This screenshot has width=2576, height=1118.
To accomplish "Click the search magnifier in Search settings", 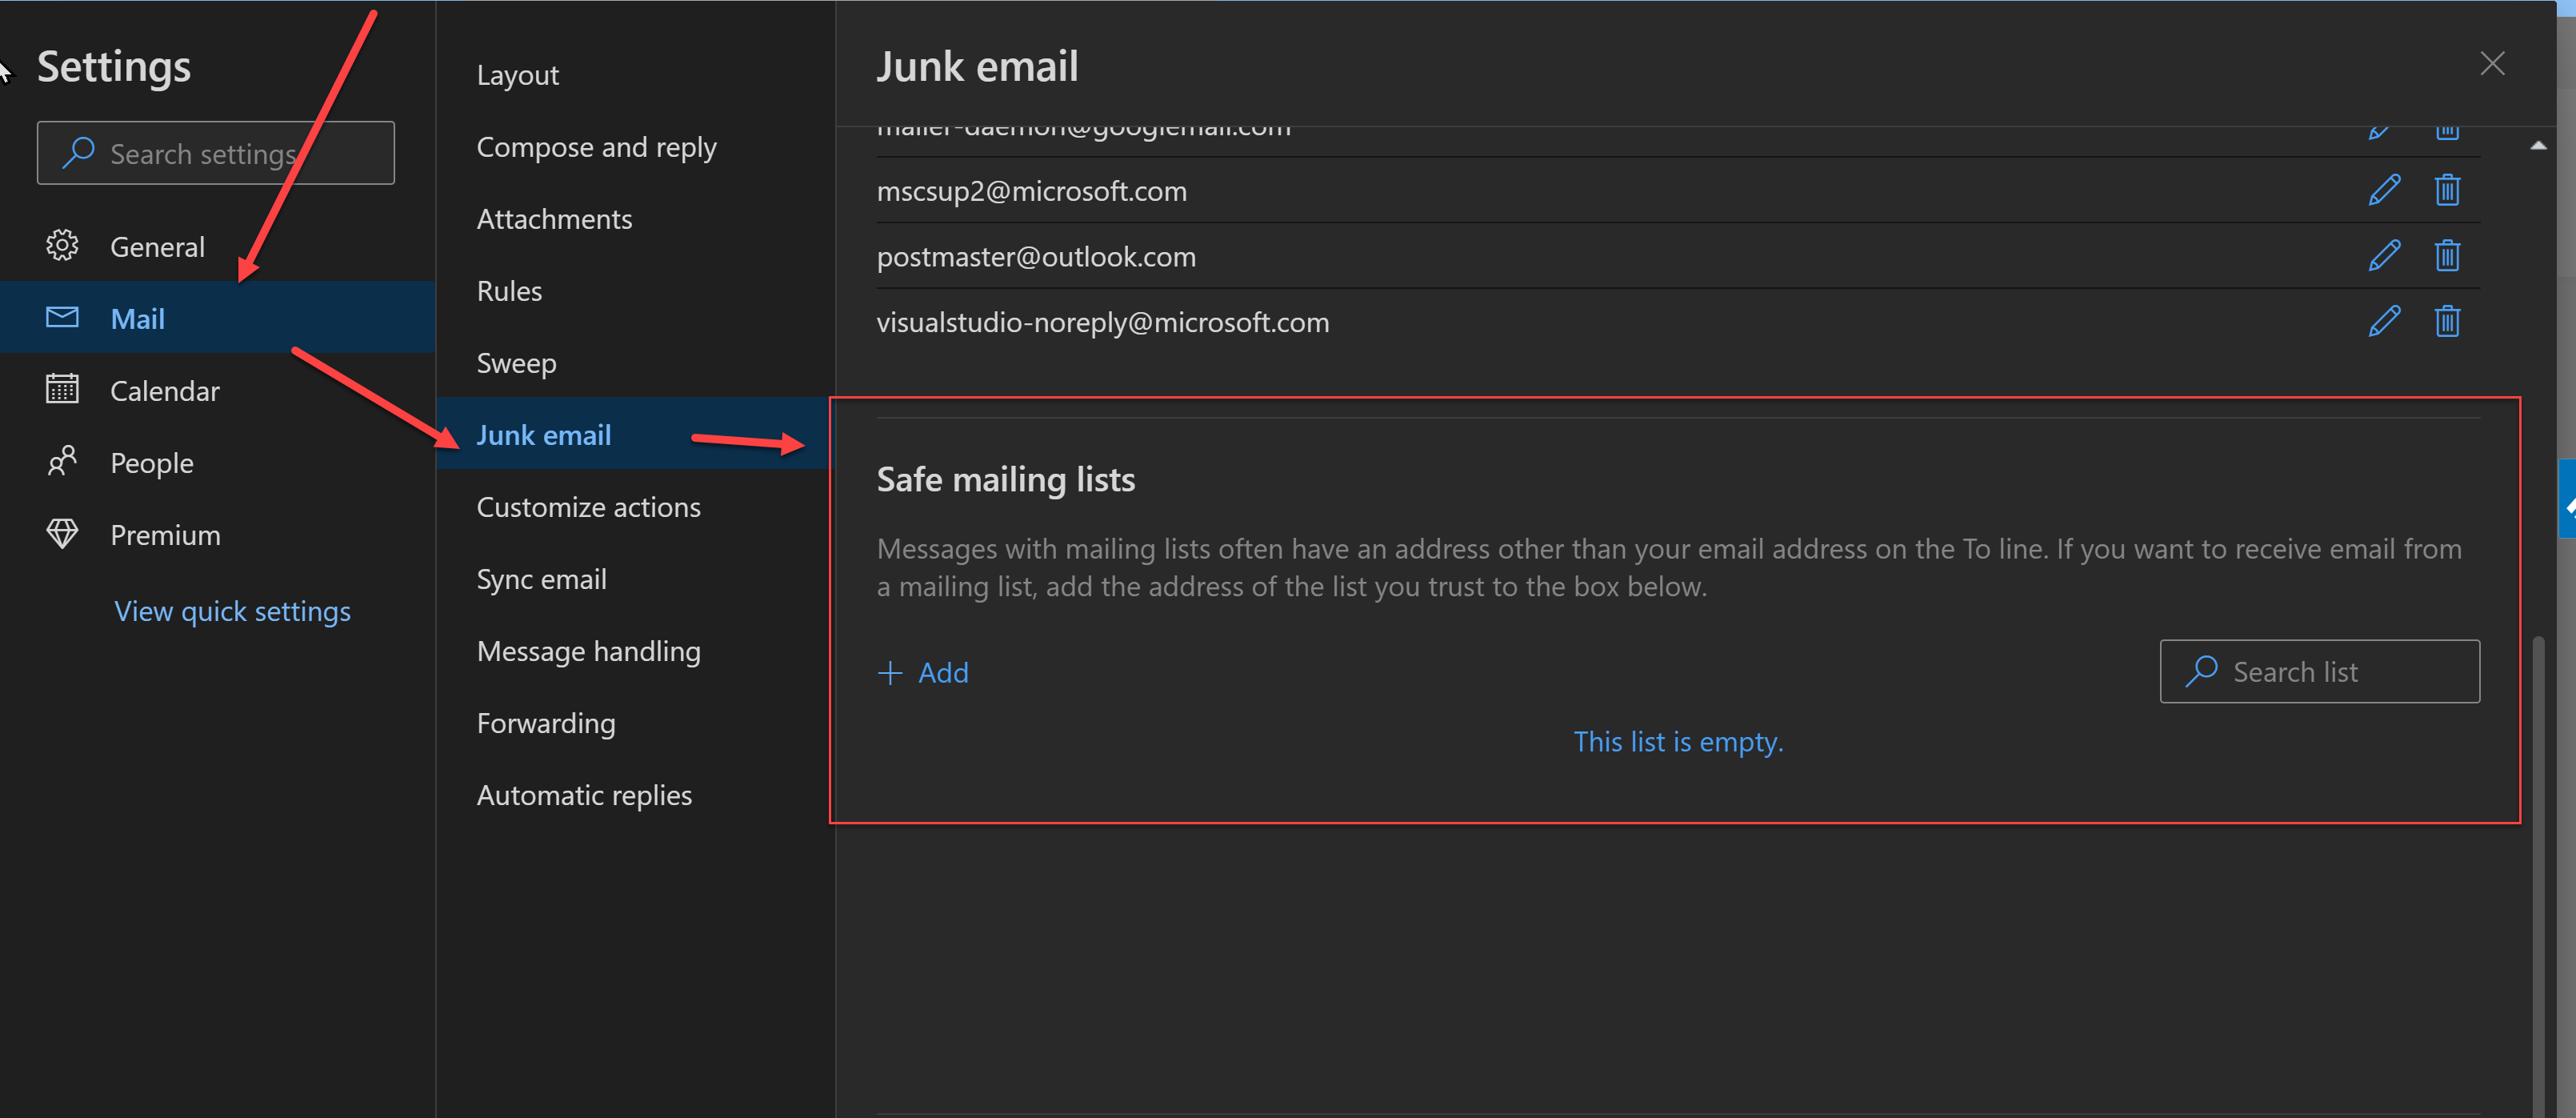I will pos(79,152).
